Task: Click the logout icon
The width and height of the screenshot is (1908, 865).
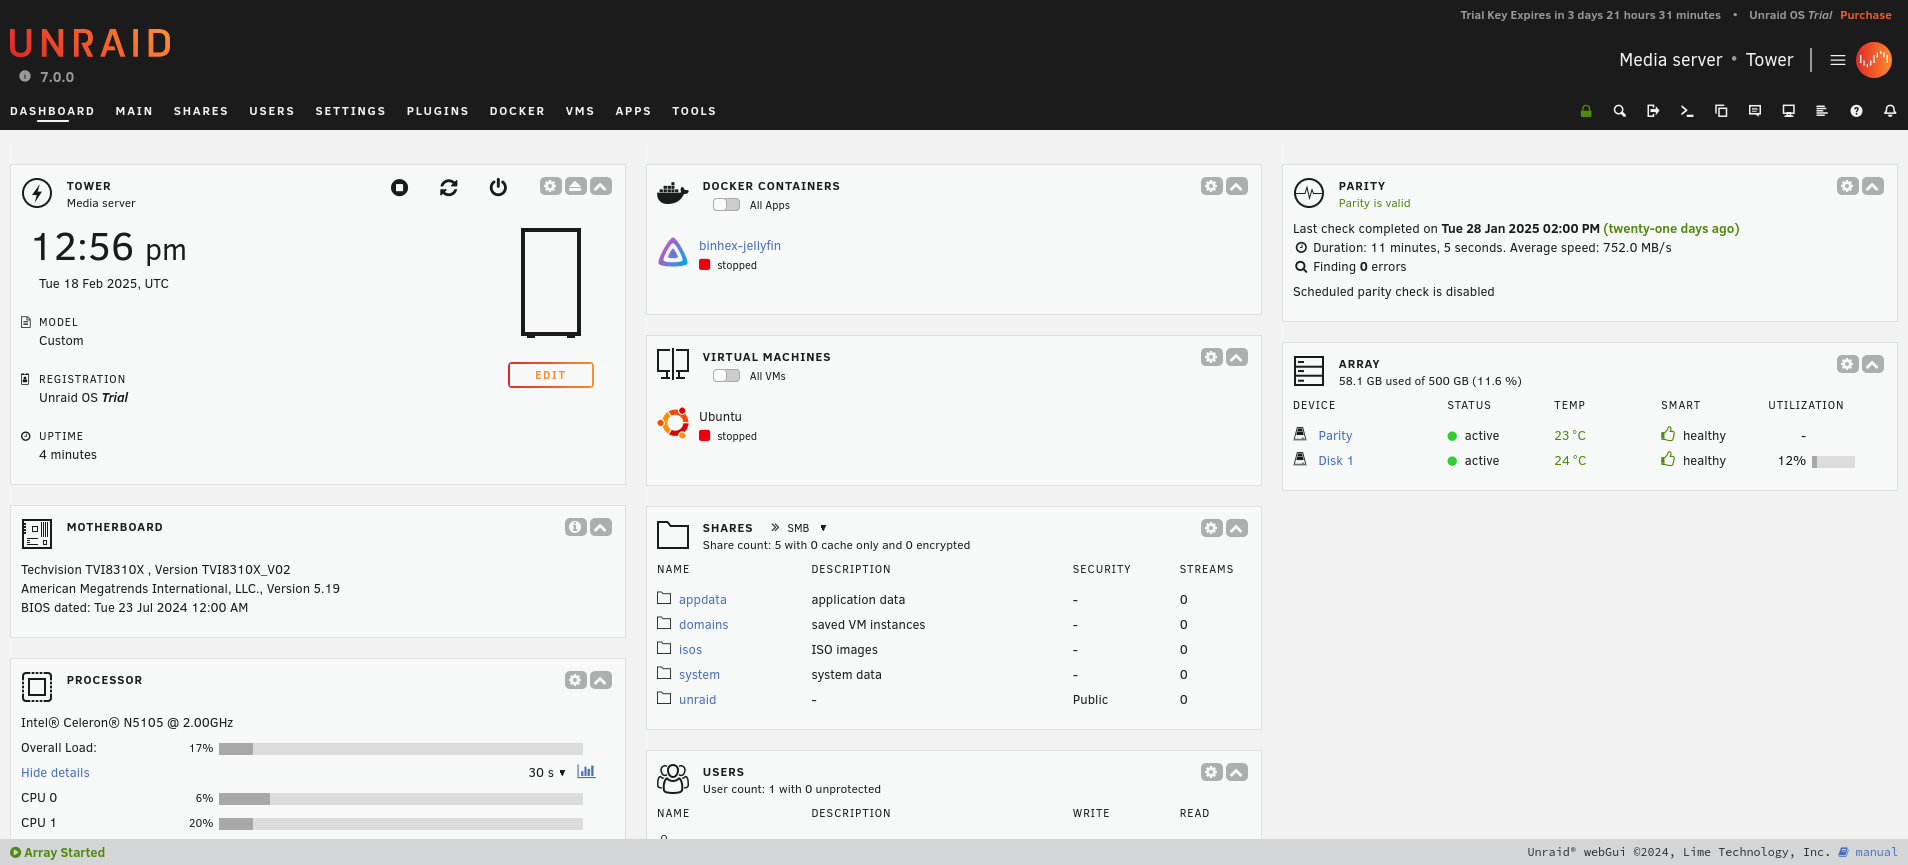Action: 1653,111
